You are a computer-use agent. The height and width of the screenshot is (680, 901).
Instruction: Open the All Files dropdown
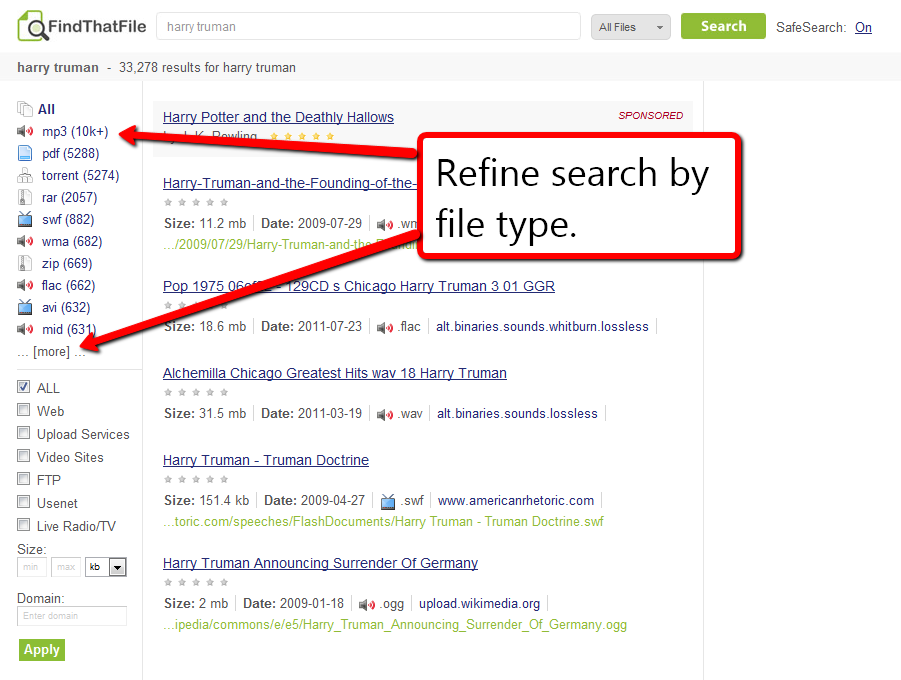(x=630, y=27)
